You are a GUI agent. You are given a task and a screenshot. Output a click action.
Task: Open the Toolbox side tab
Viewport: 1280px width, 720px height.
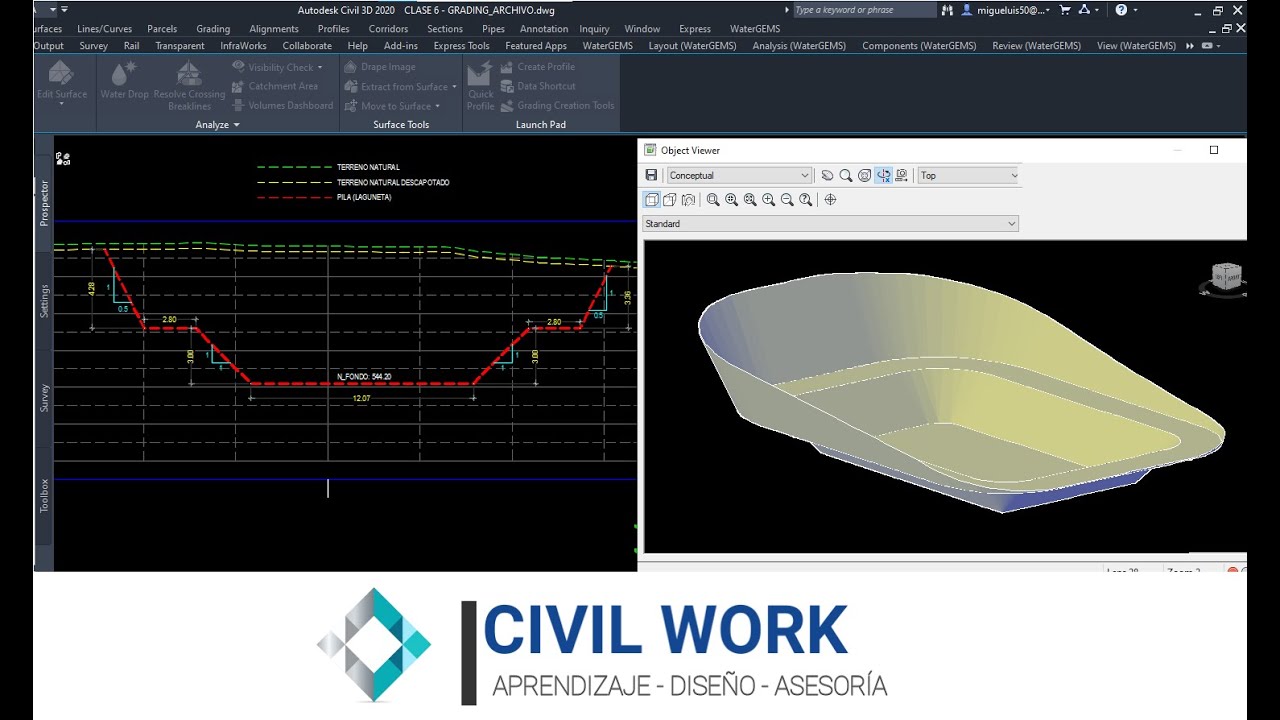(44, 495)
